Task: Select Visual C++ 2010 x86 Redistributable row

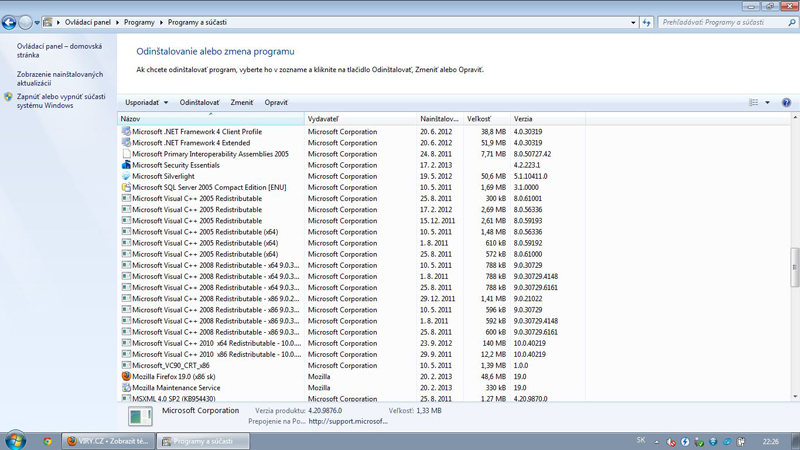Action: [352, 355]
